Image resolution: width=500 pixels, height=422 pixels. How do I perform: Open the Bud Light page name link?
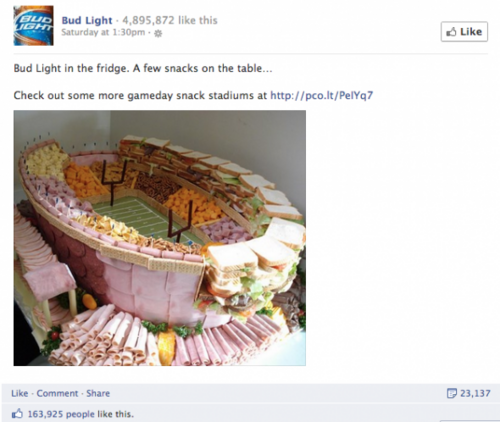click(87, 20)
